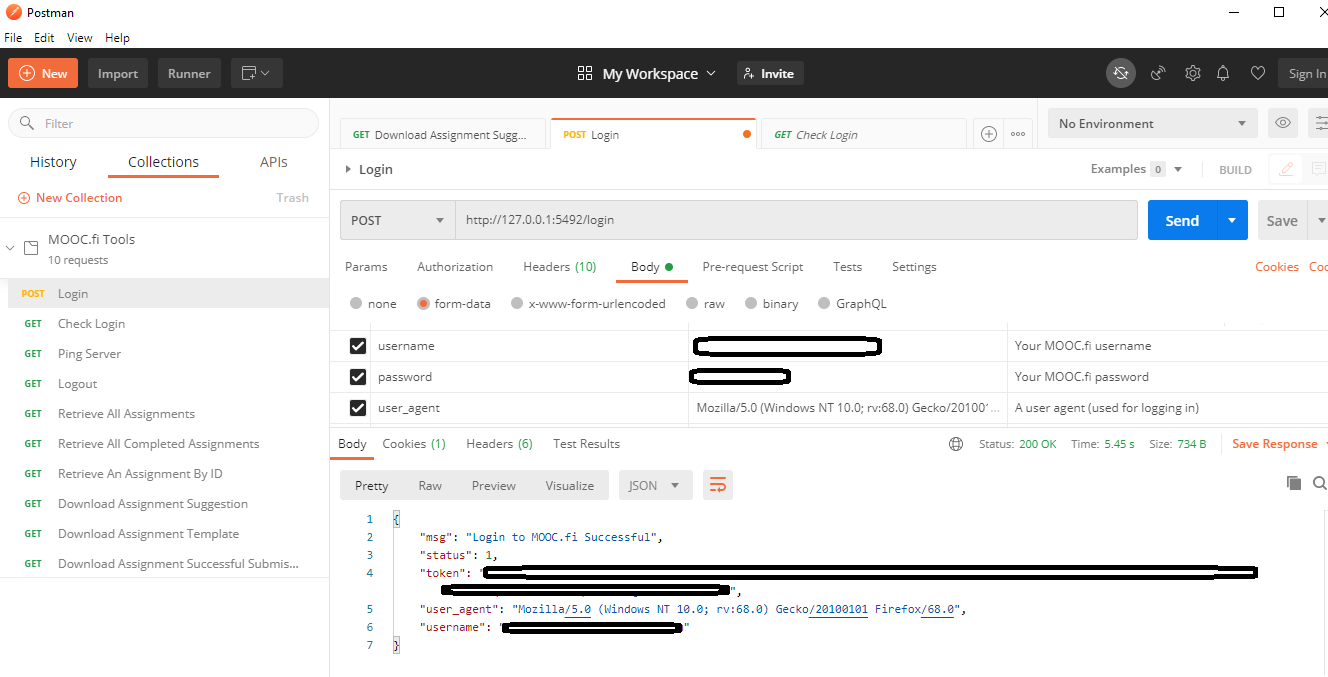Uncheck the username parameter checkbox
1328x677 pixels.
[x=357, y=346]
